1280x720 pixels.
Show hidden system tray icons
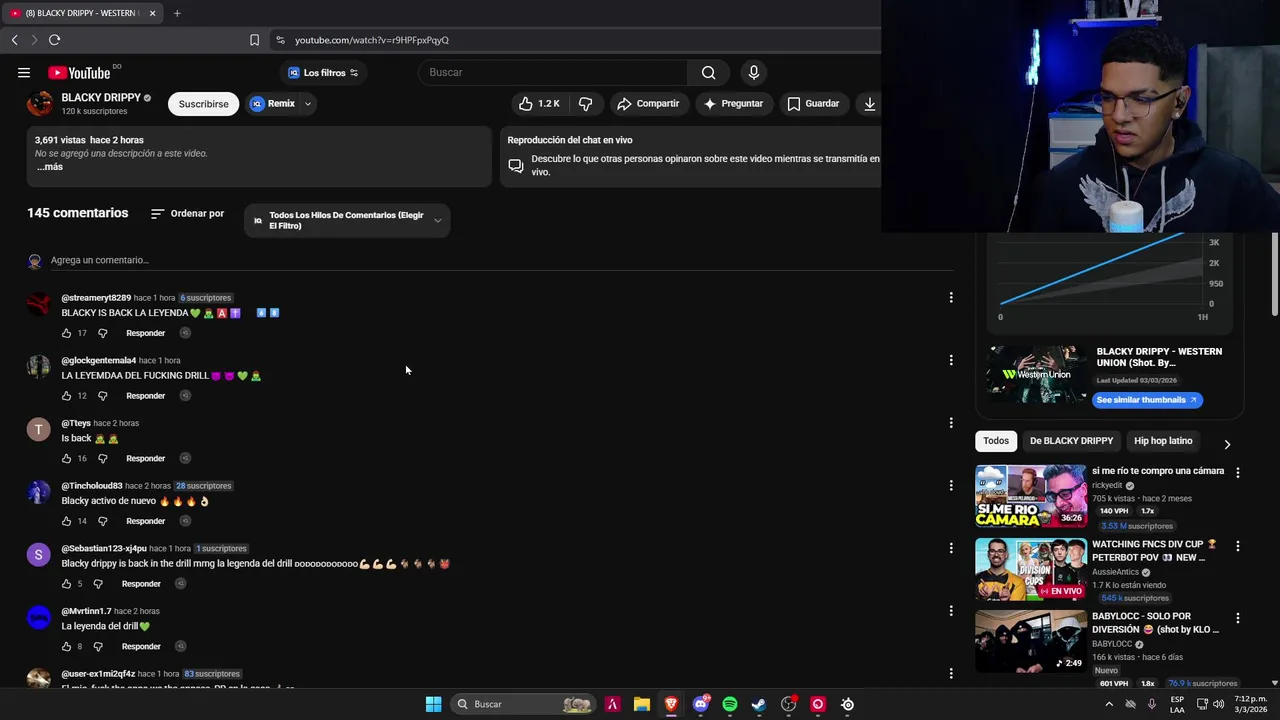1109,704
